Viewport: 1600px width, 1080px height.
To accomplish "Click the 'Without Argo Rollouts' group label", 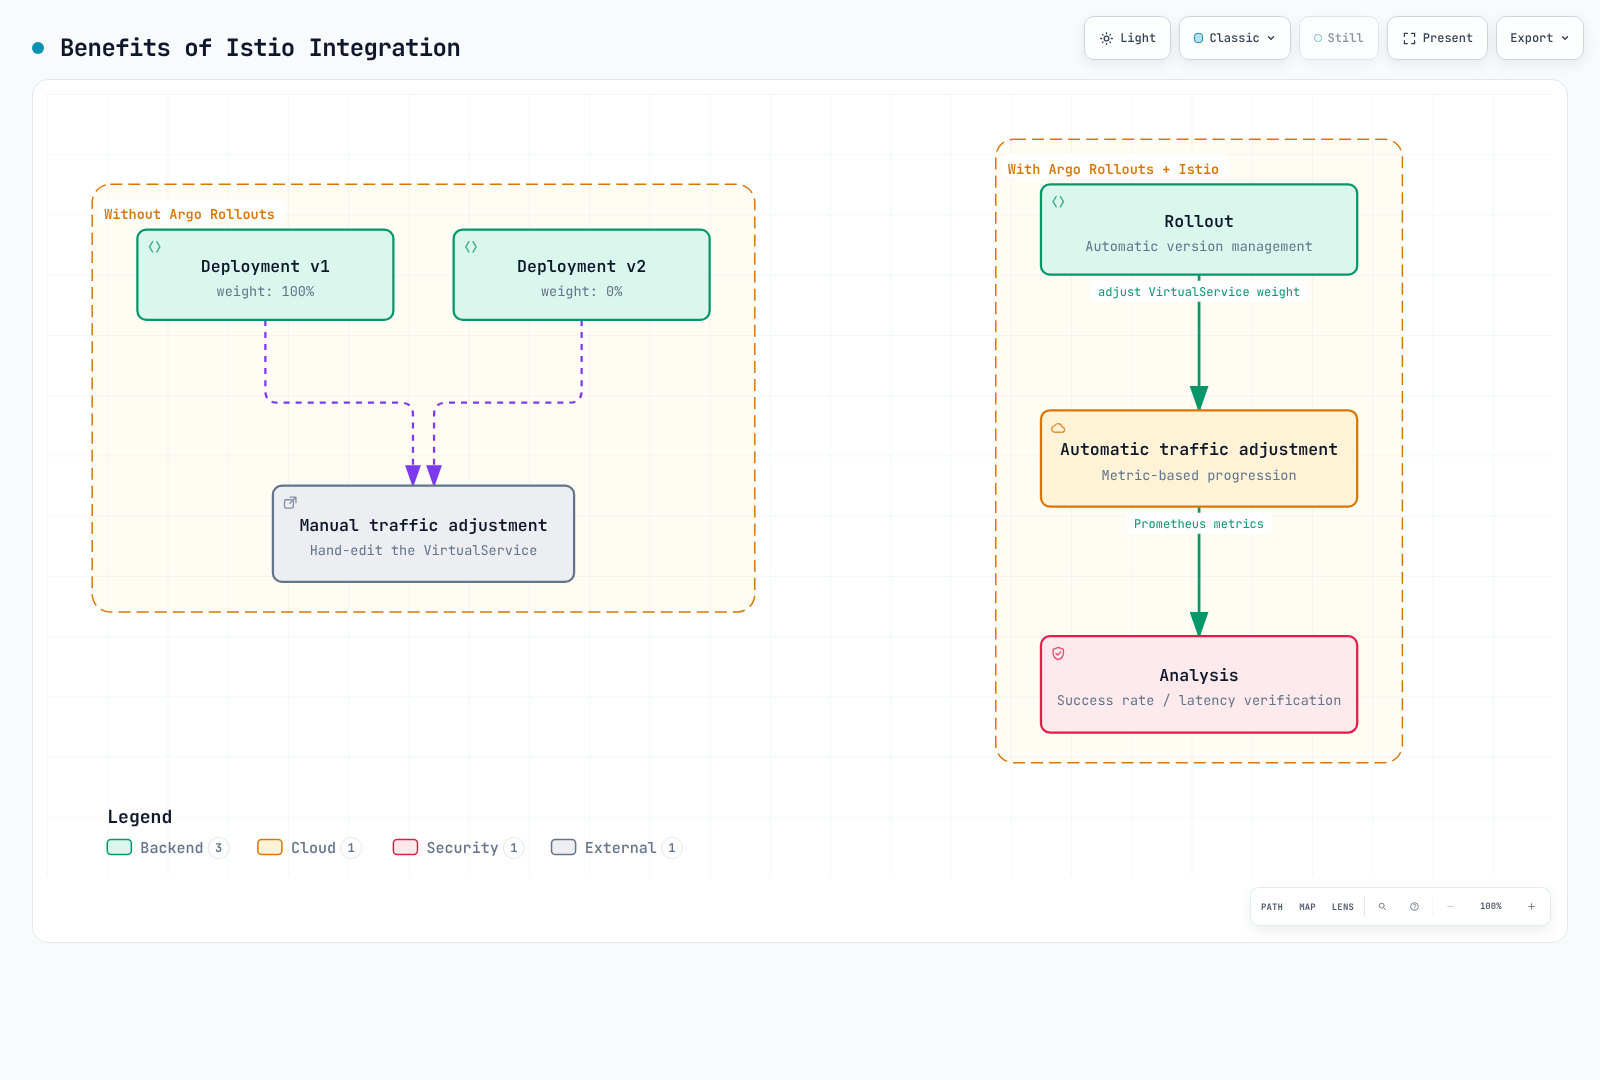I will [189, 214].
